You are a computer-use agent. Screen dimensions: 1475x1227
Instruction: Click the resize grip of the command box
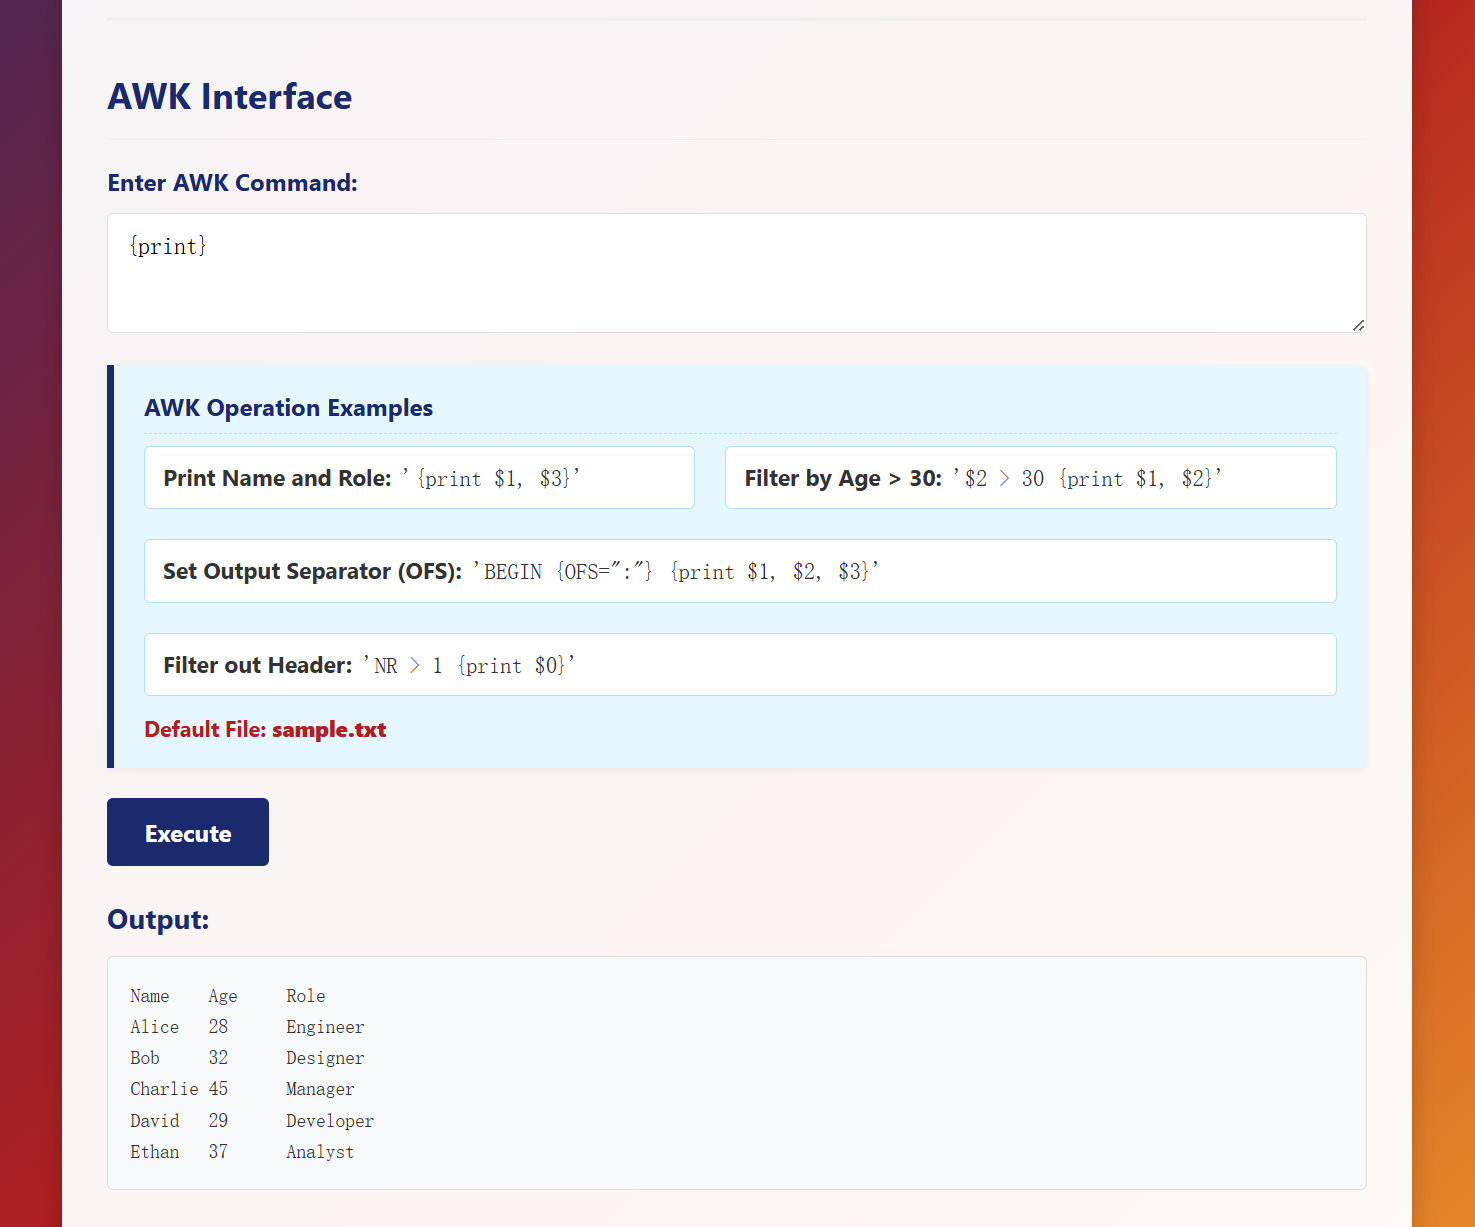click(x=1358, y=325)
